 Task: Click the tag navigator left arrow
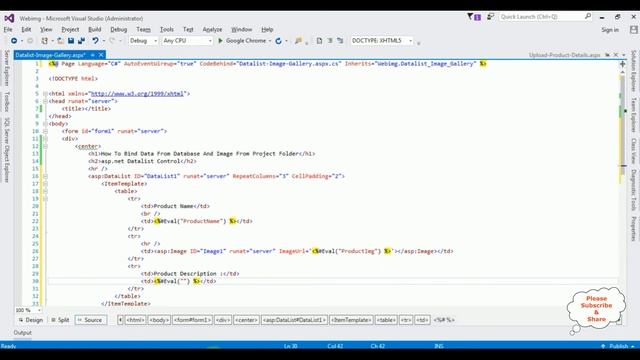pos(120,320)
